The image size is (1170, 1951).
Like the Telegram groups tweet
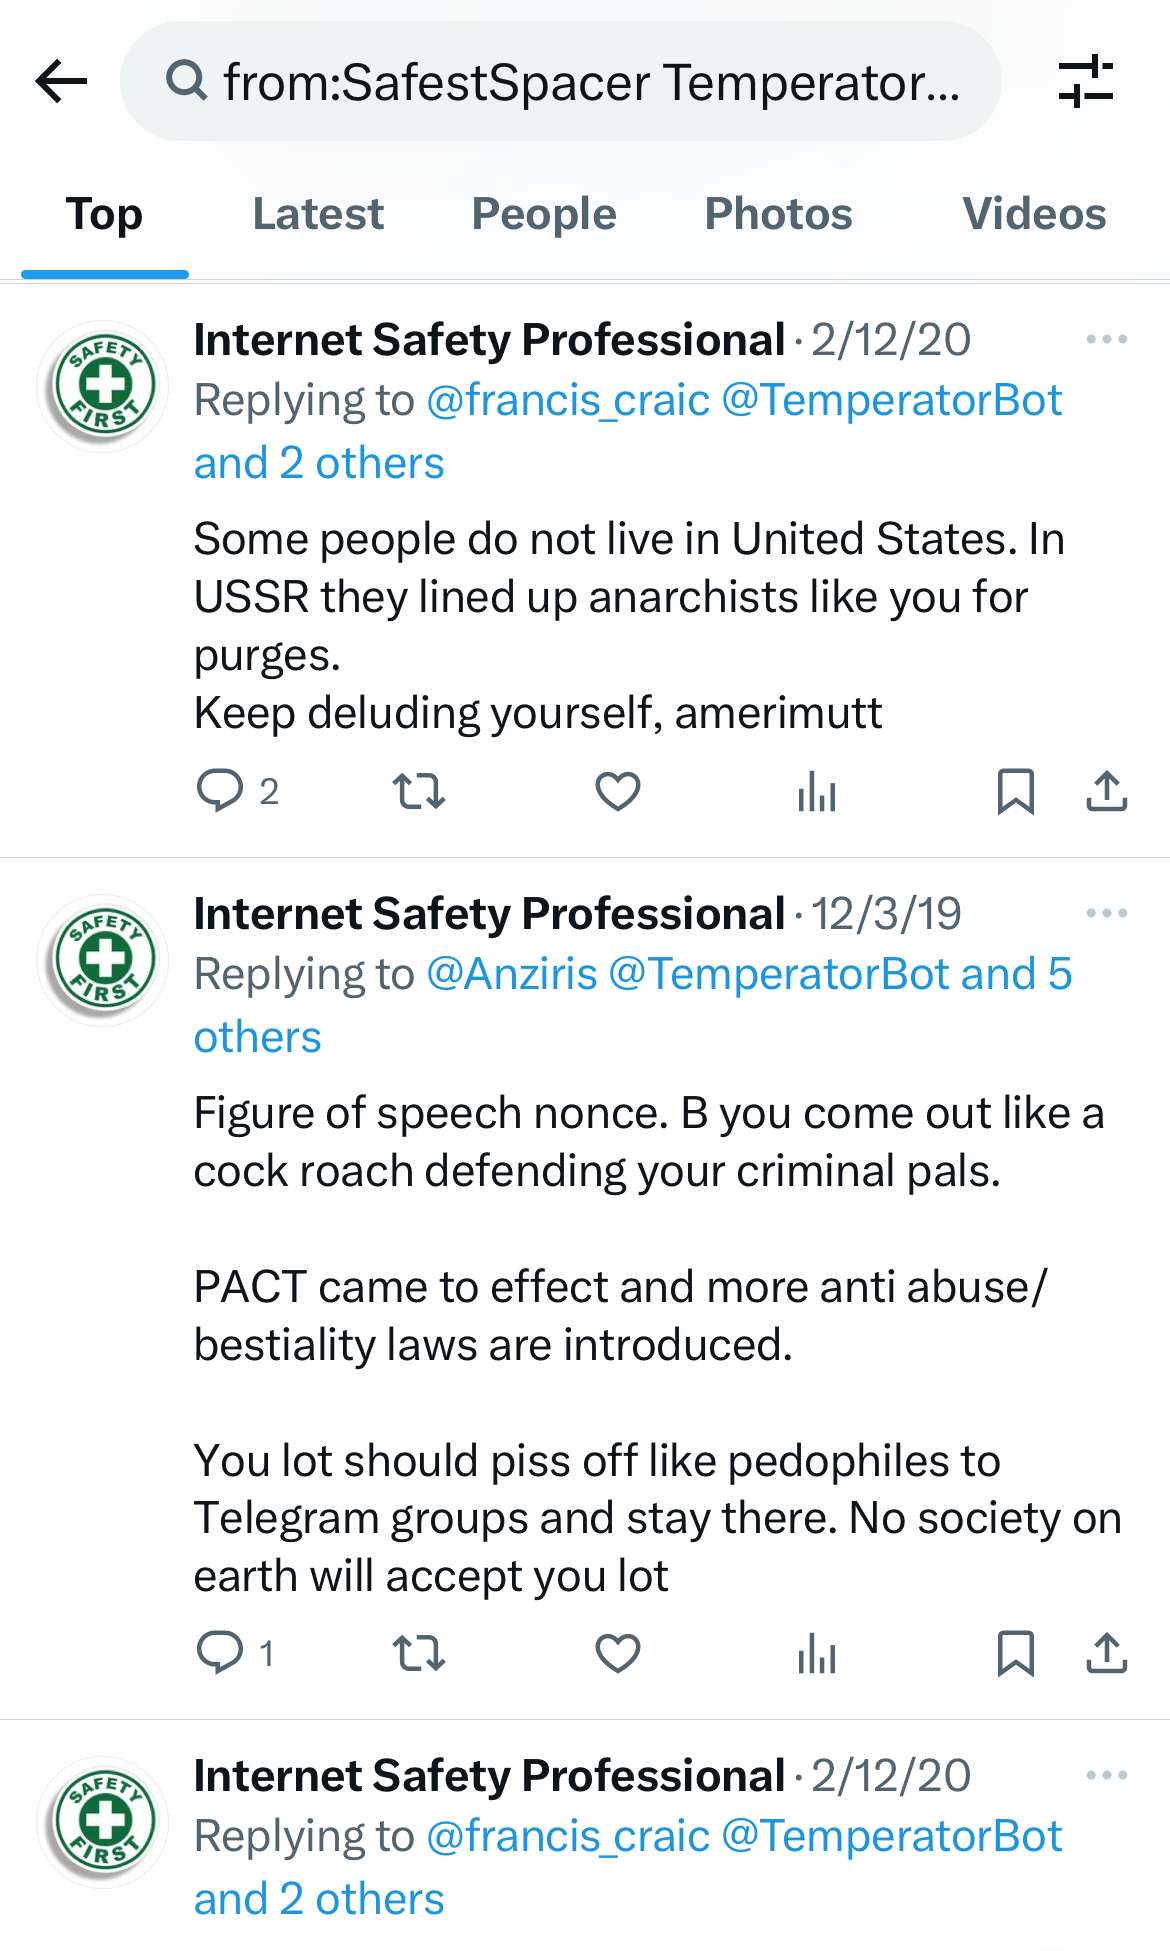[x=618, y=1653]
